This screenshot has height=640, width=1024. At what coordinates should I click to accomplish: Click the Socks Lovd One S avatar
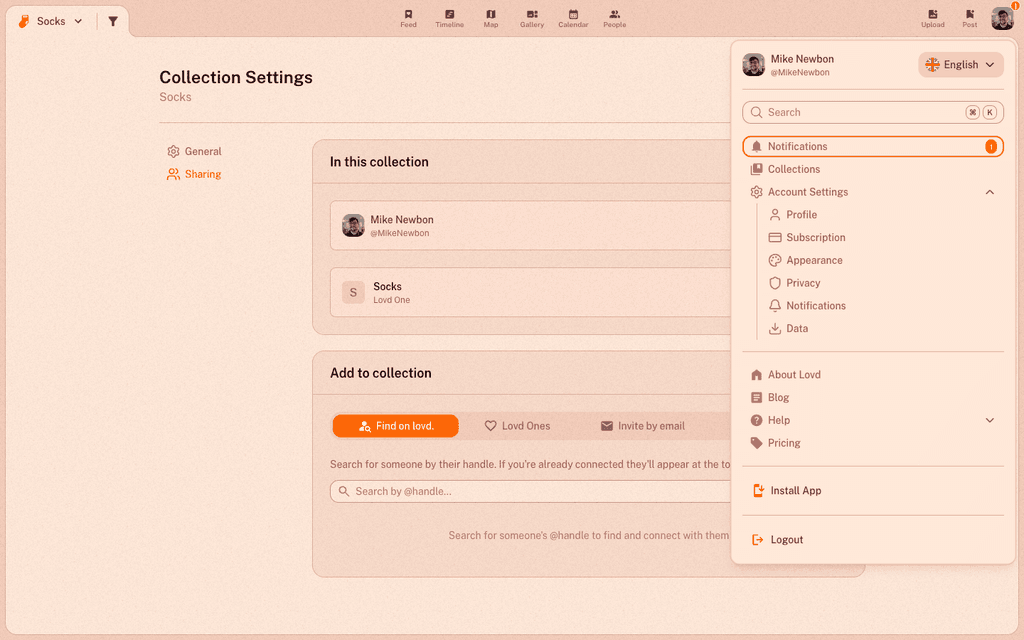coord(353,293)
